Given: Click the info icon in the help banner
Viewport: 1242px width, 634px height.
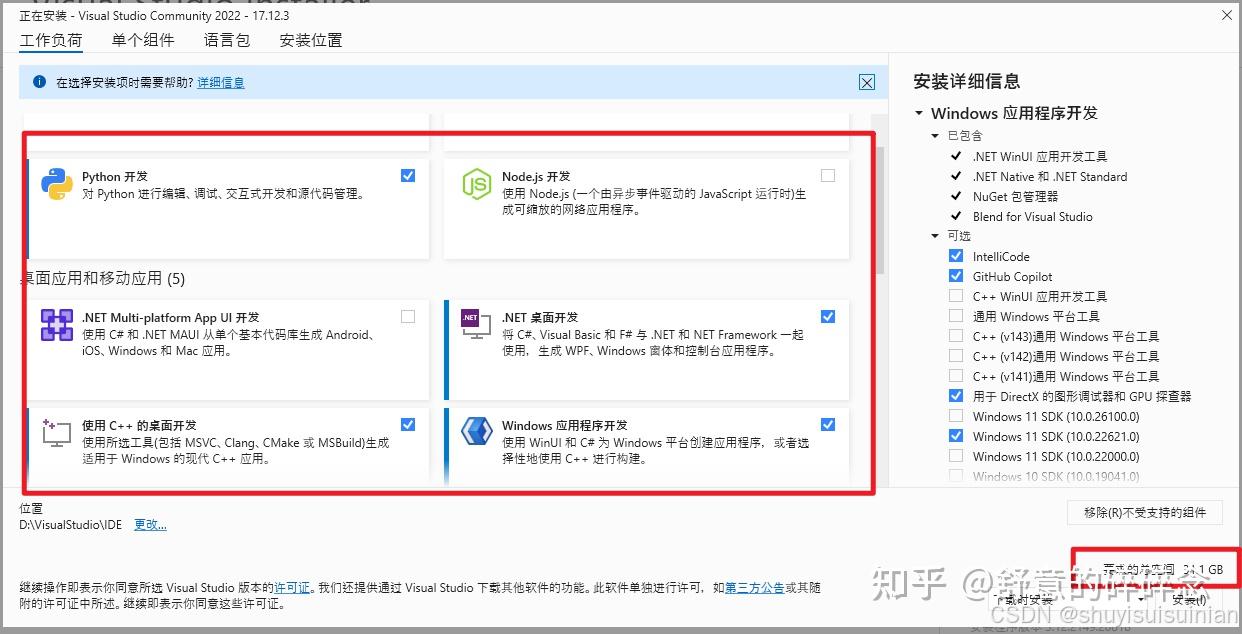Looking at the screenshot, I should coord(39,82).
